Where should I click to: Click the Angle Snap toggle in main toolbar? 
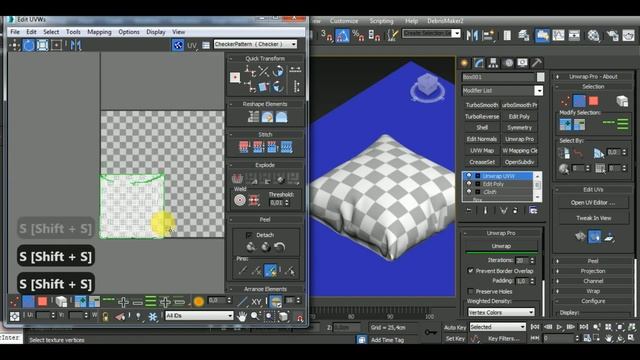342,36
